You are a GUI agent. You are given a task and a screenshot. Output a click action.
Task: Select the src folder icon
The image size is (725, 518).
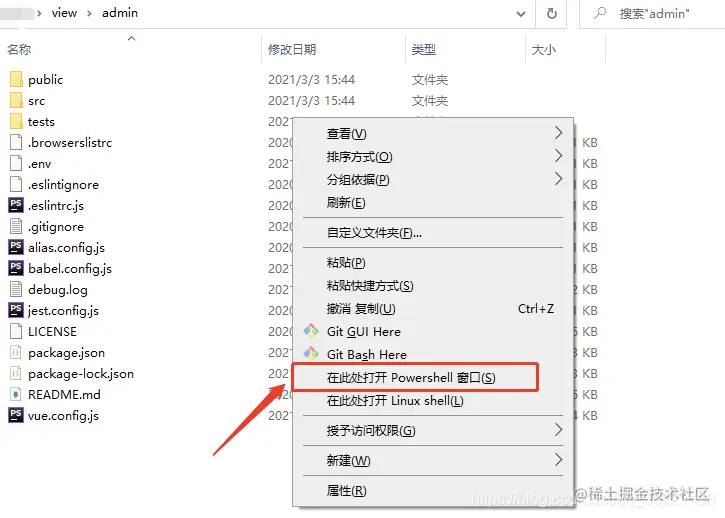pos(16,100)
